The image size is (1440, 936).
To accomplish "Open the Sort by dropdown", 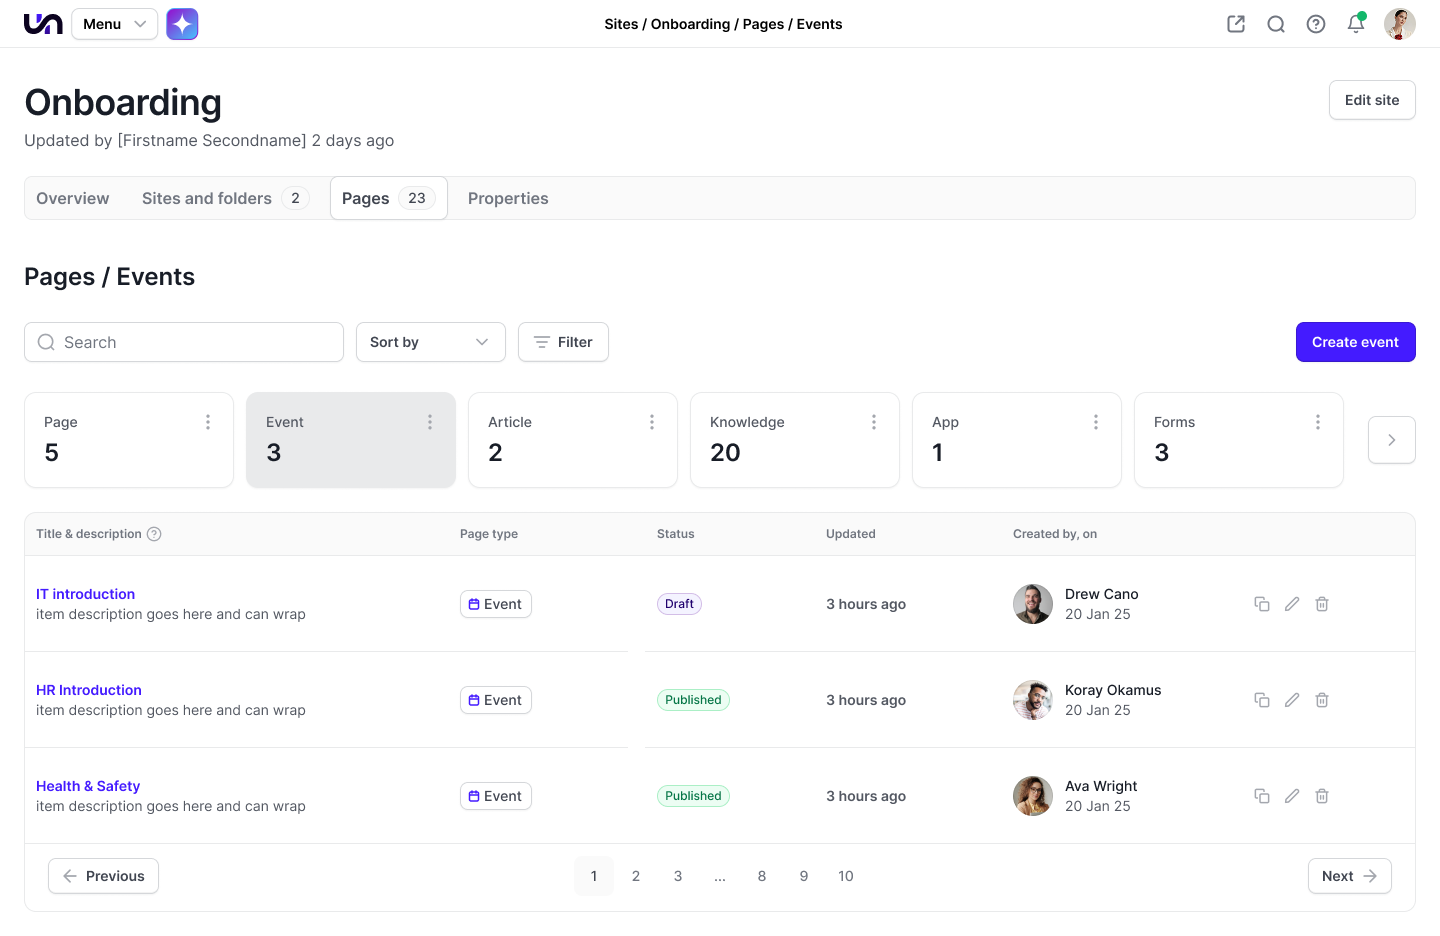I will pos(430,342).
